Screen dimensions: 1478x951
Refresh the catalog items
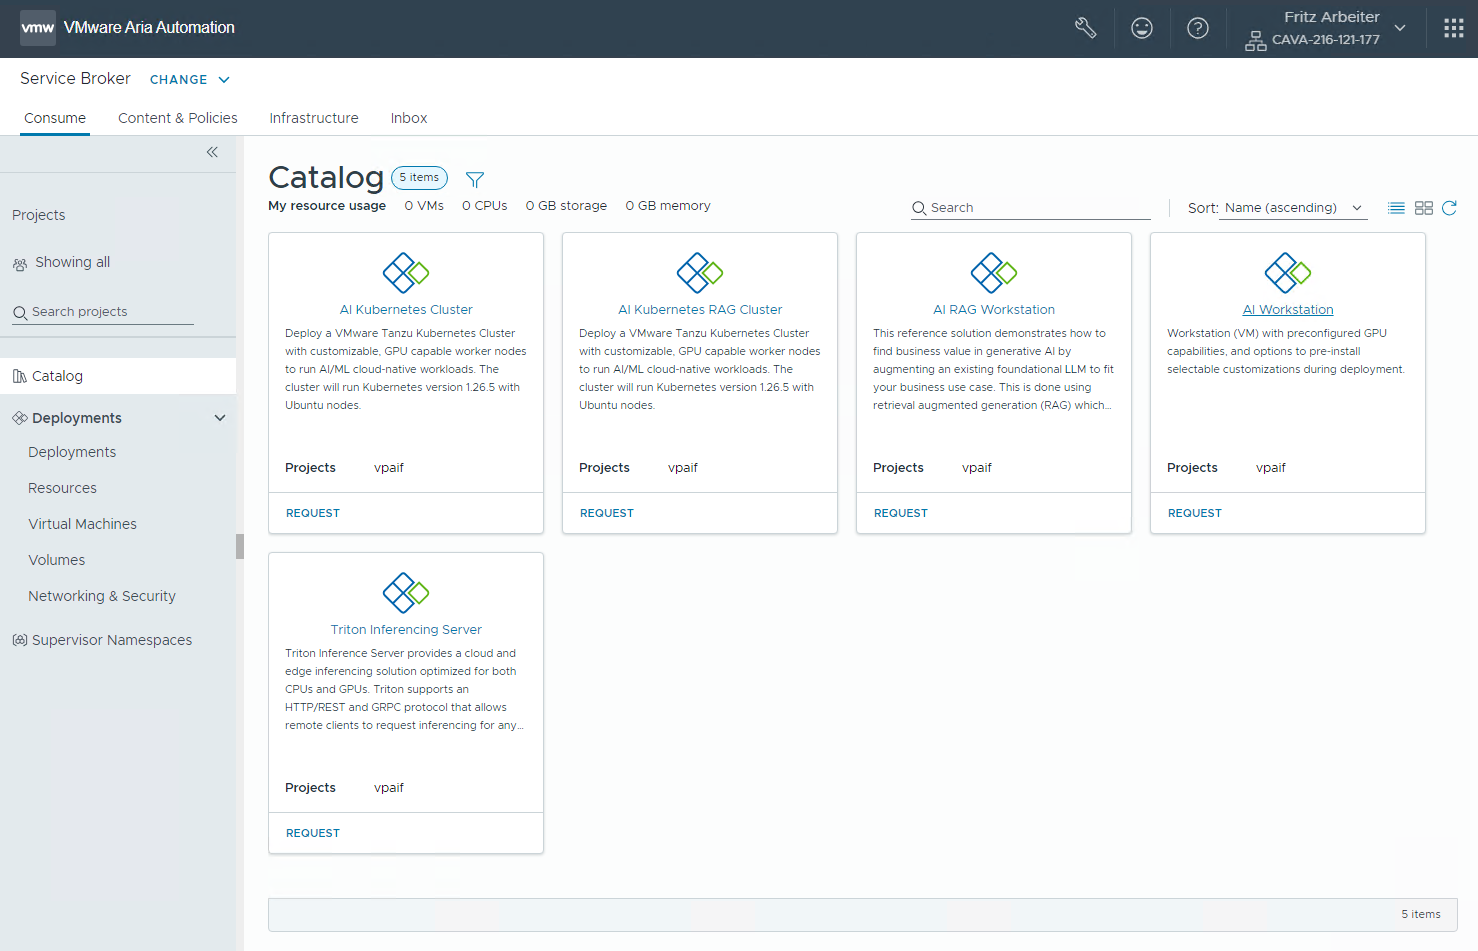pyautogui.click(x=1449, y=208)
